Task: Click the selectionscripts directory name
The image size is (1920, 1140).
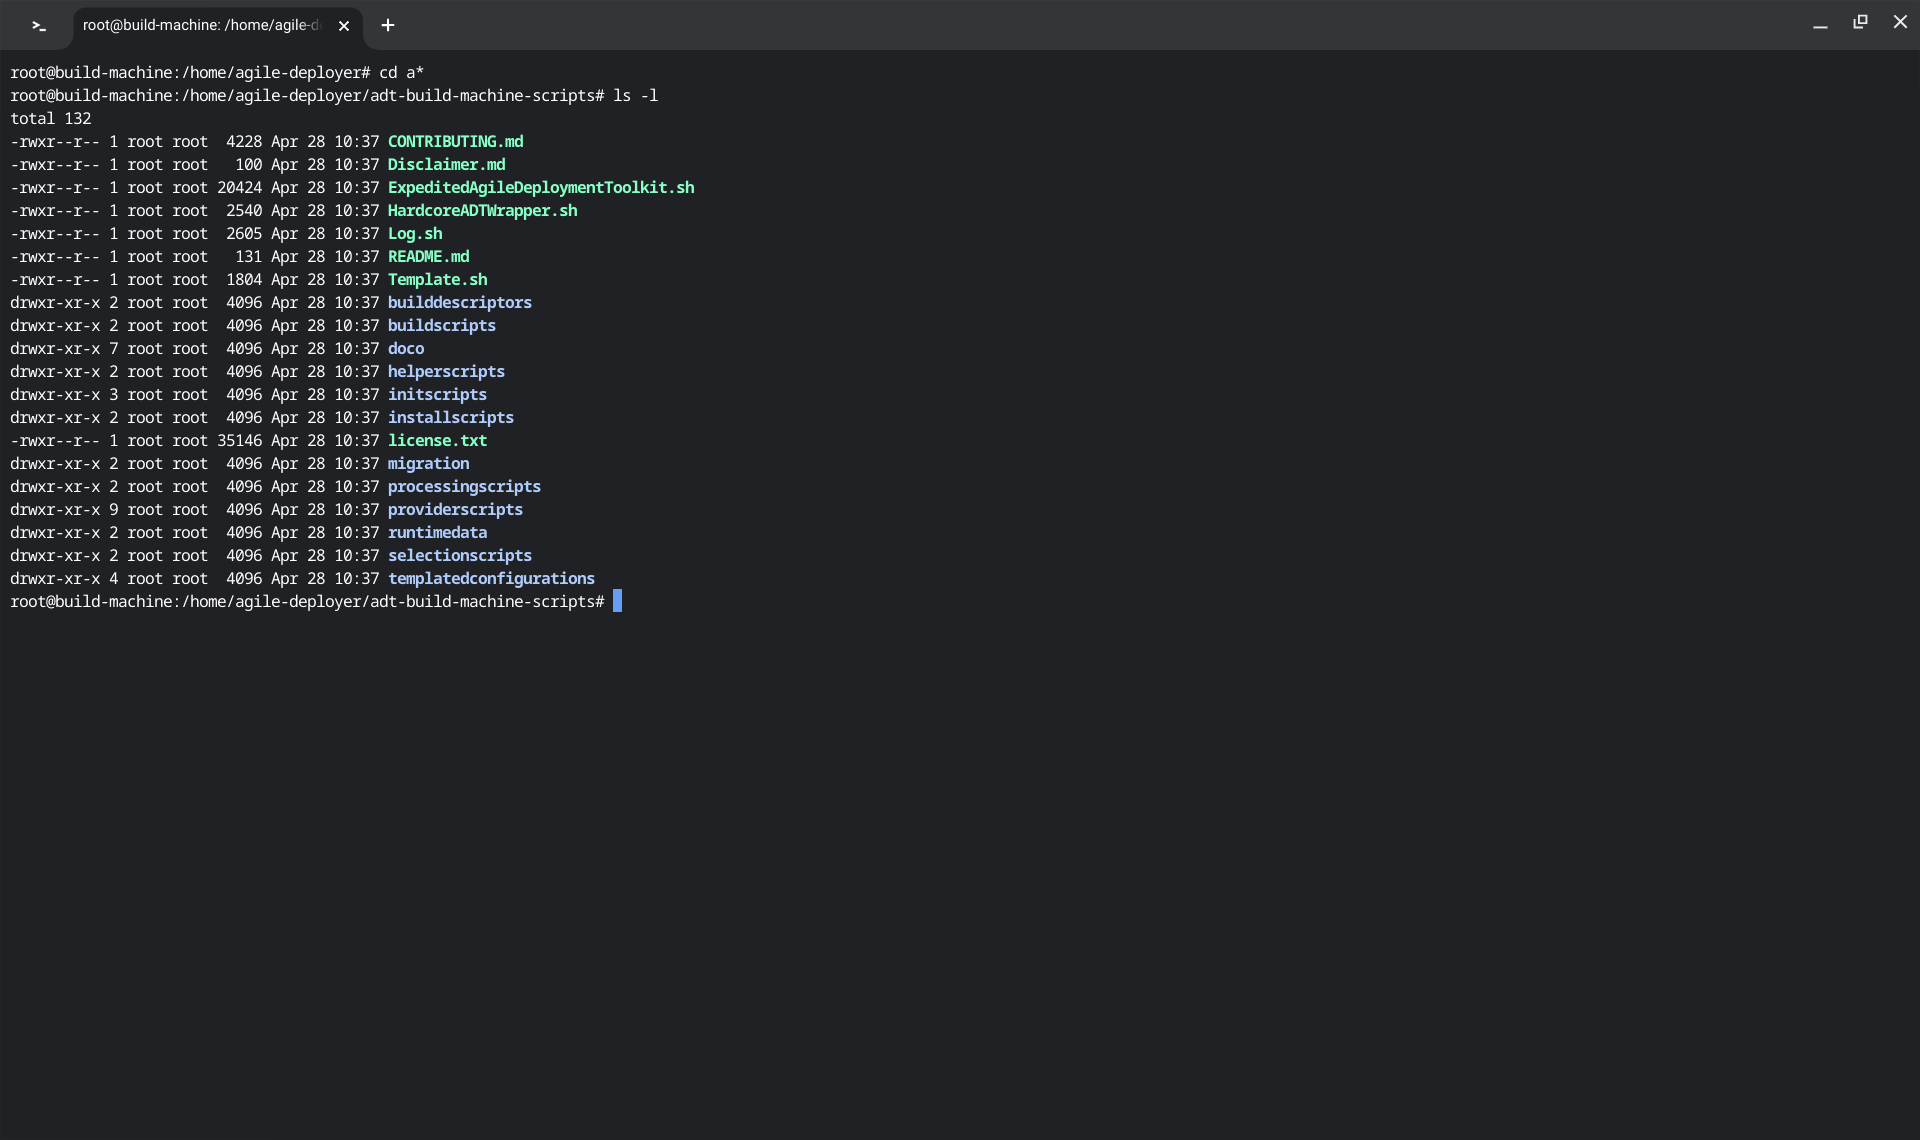Action: tap(459, 556)
